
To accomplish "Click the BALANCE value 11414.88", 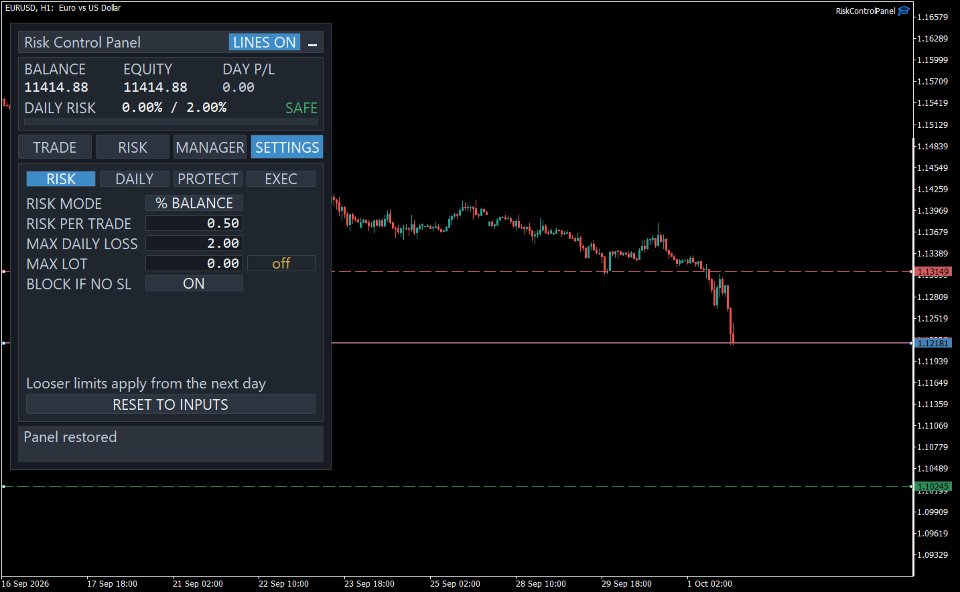I will [56, 88].
